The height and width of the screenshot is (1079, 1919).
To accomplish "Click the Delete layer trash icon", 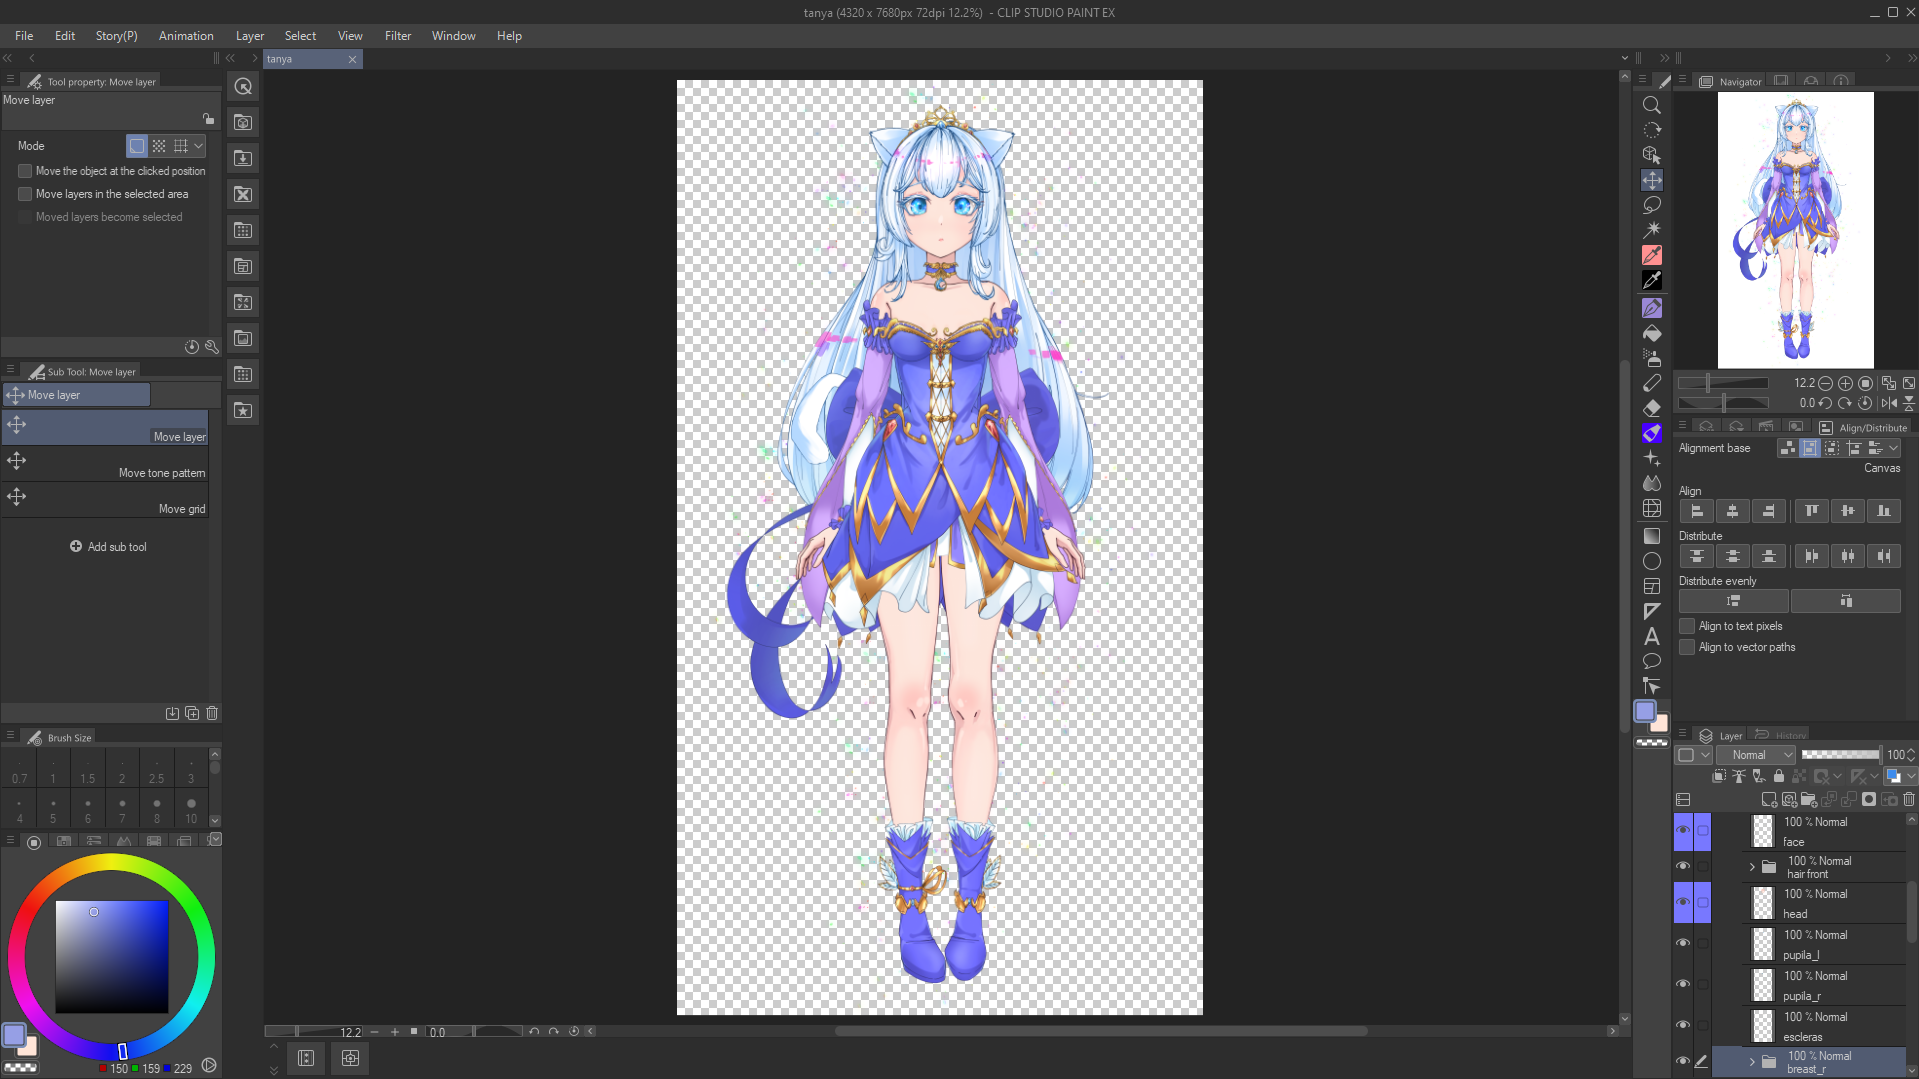I will [1908, 800].
